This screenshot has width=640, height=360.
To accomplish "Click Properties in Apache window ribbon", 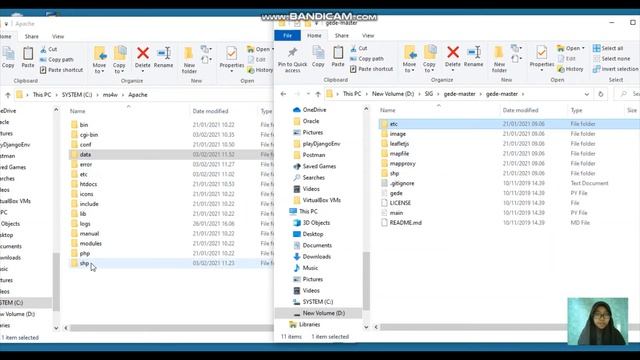I will pos(231,59).
